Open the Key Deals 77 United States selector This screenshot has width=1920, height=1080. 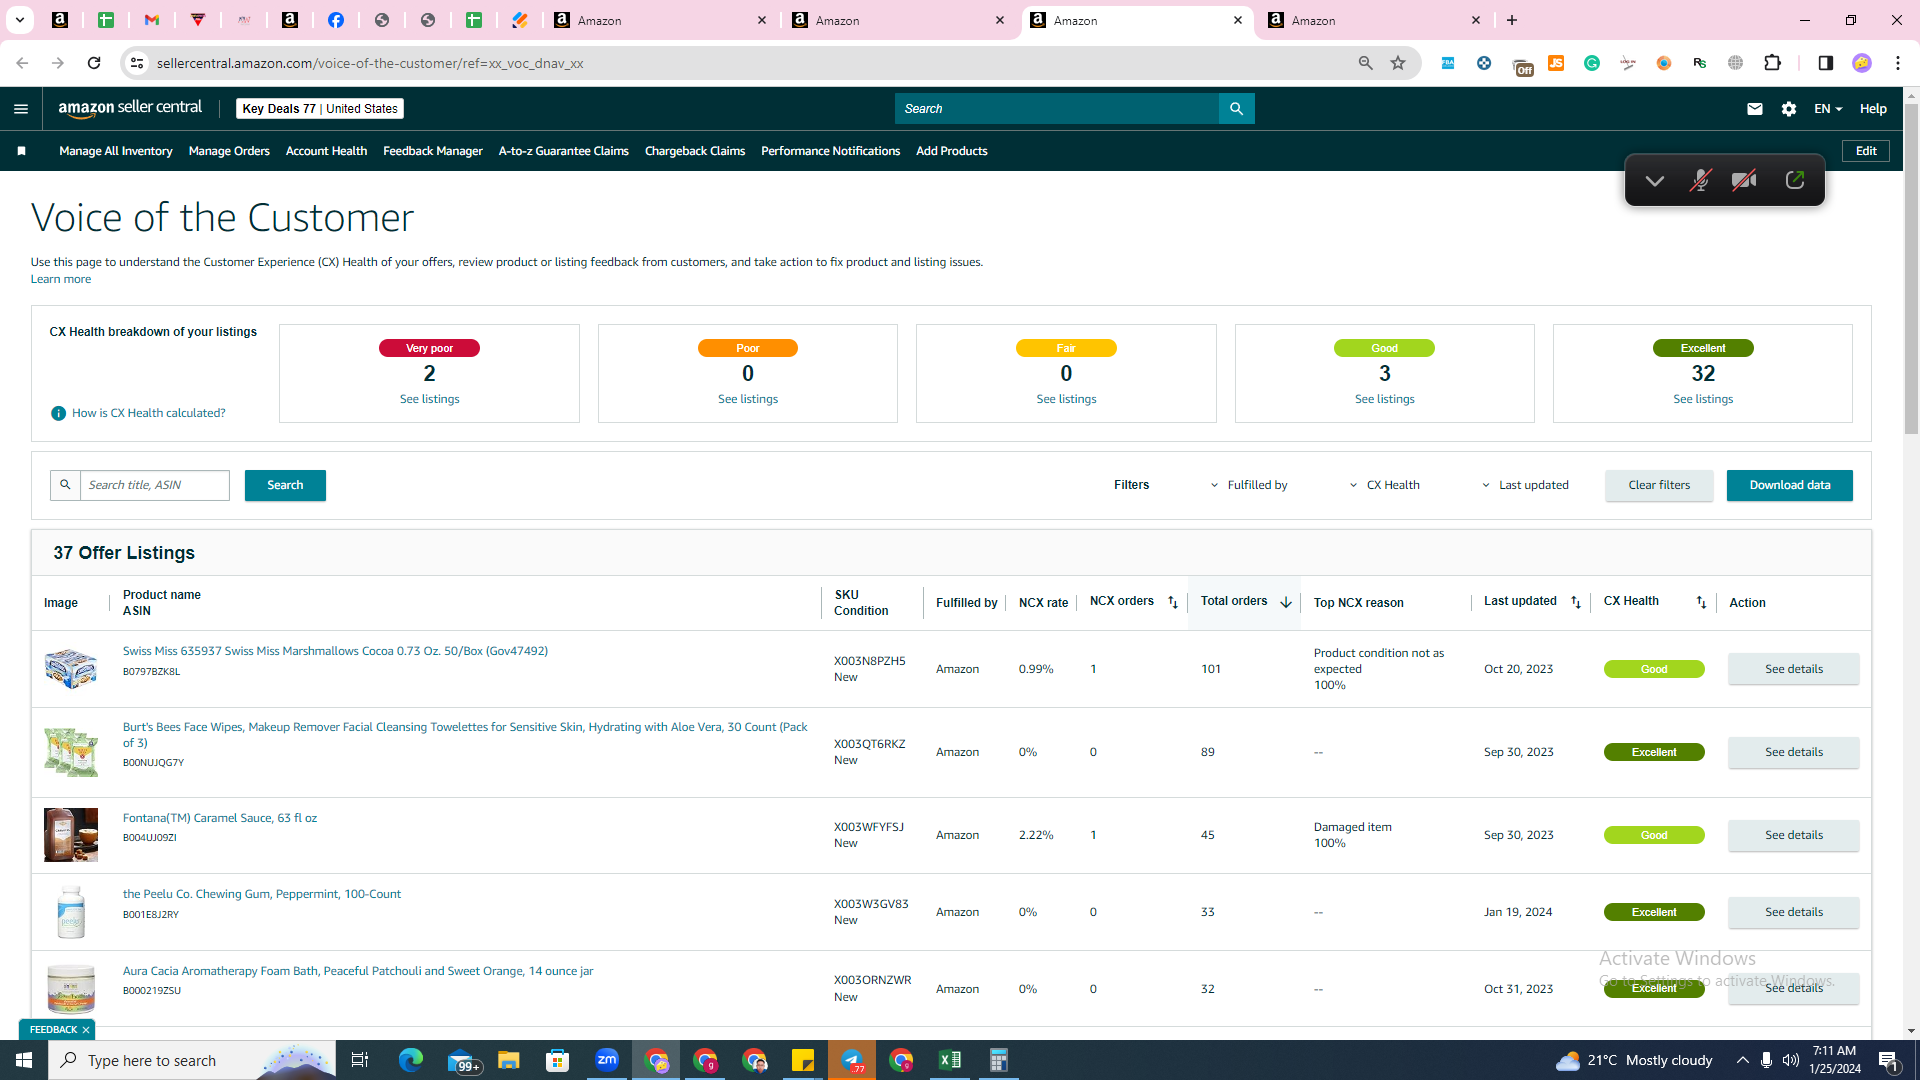tap(320, 109)
